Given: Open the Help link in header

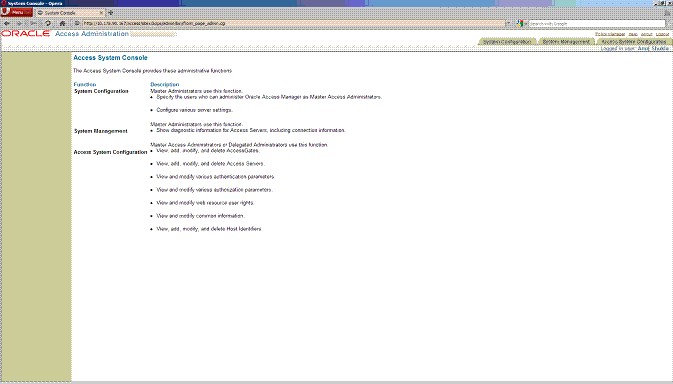Looking at the screenshot, I should tap(633, 34).
